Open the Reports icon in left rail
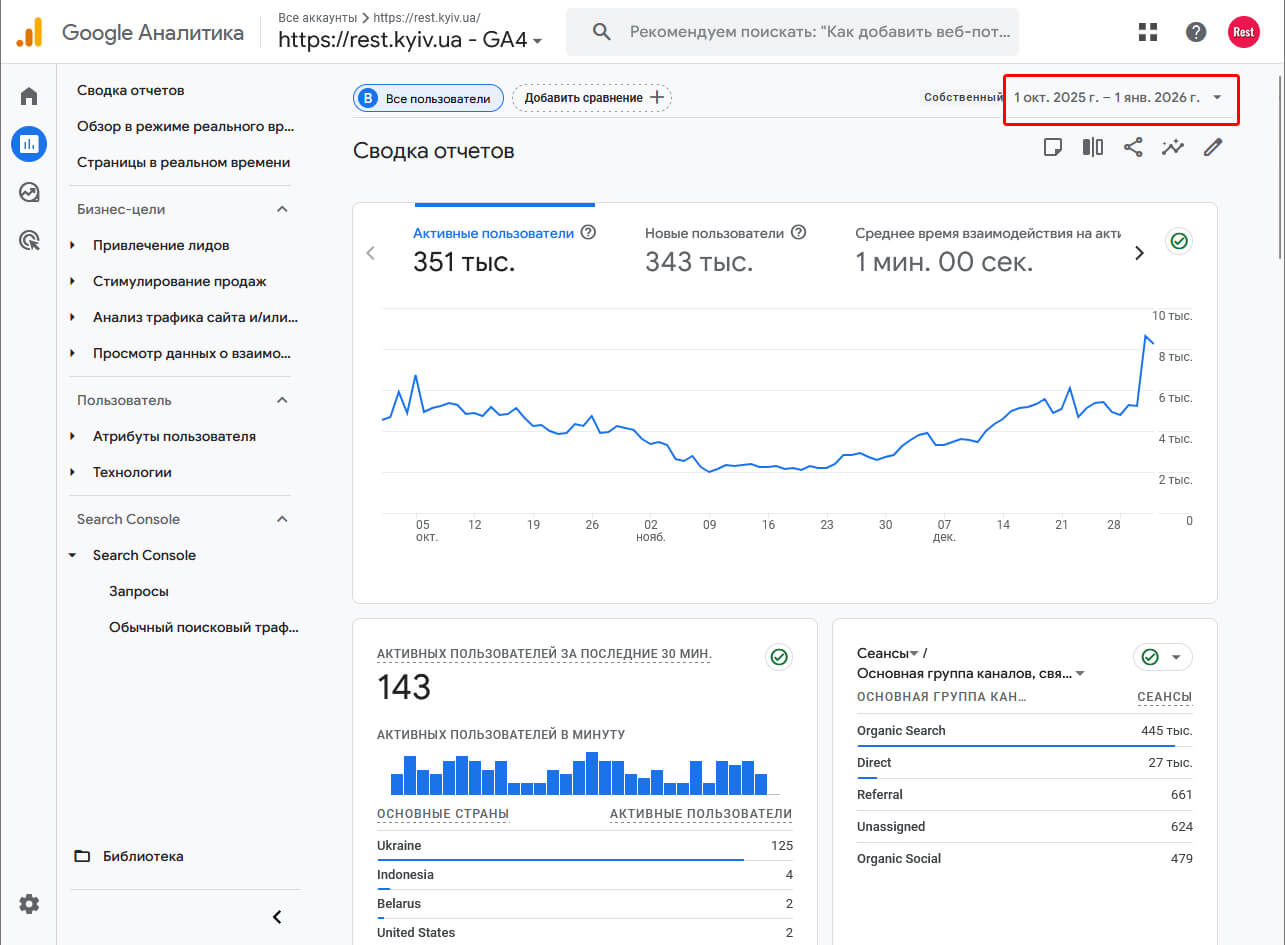This screenshot has height=945, width=1285. click(29, 144)
